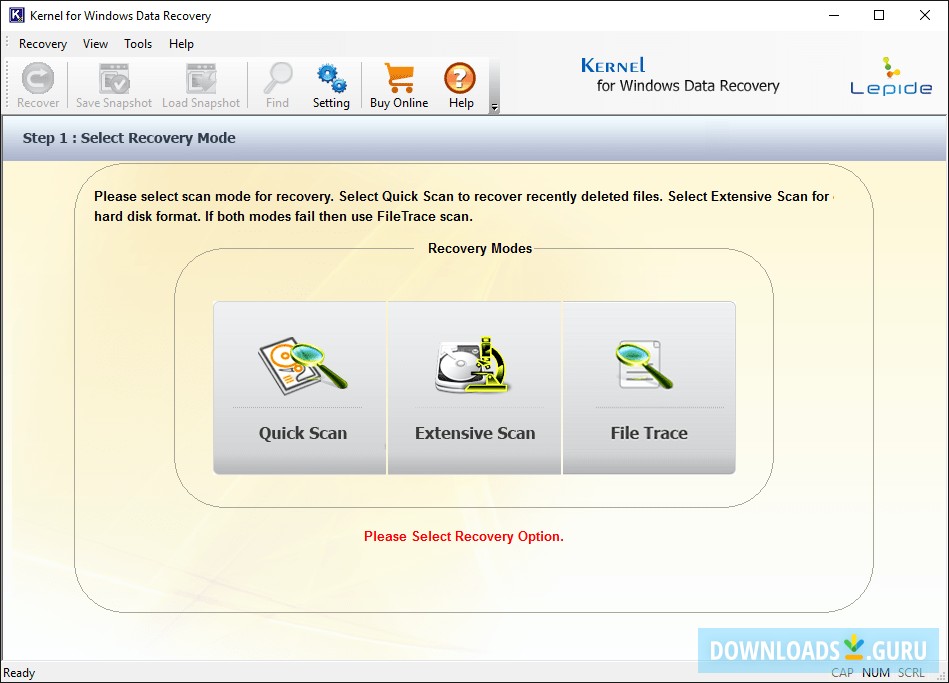The image size is (949, 683).
Task: Maximize the Kernel Data Recovery window
Action: pos(879,15)
